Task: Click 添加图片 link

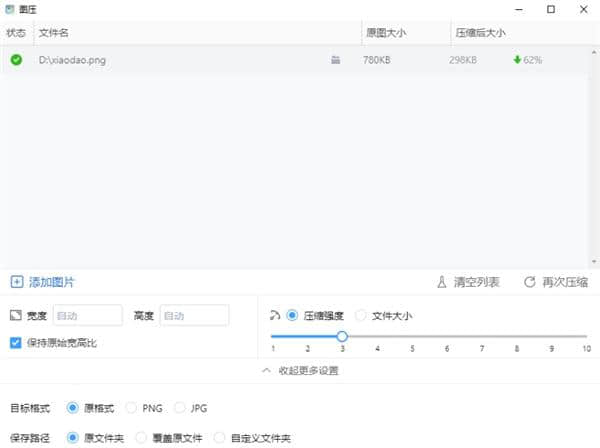Action: point(50,282)
